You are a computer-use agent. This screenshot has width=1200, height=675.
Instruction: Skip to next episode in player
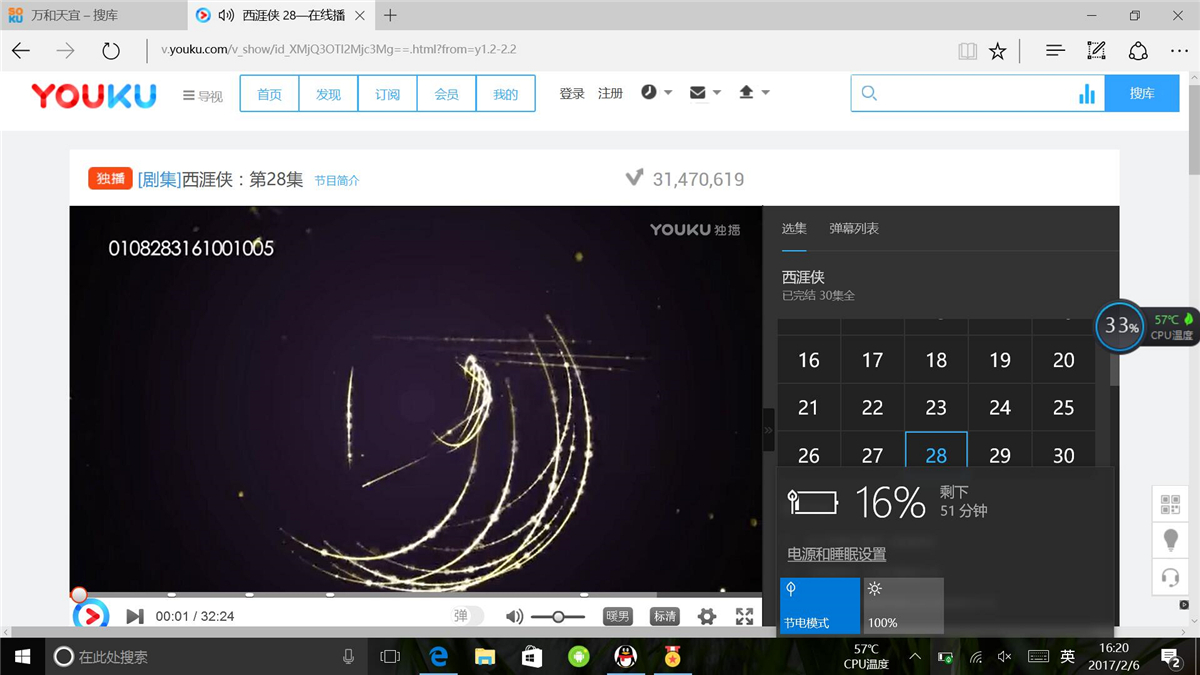[135, 616]
